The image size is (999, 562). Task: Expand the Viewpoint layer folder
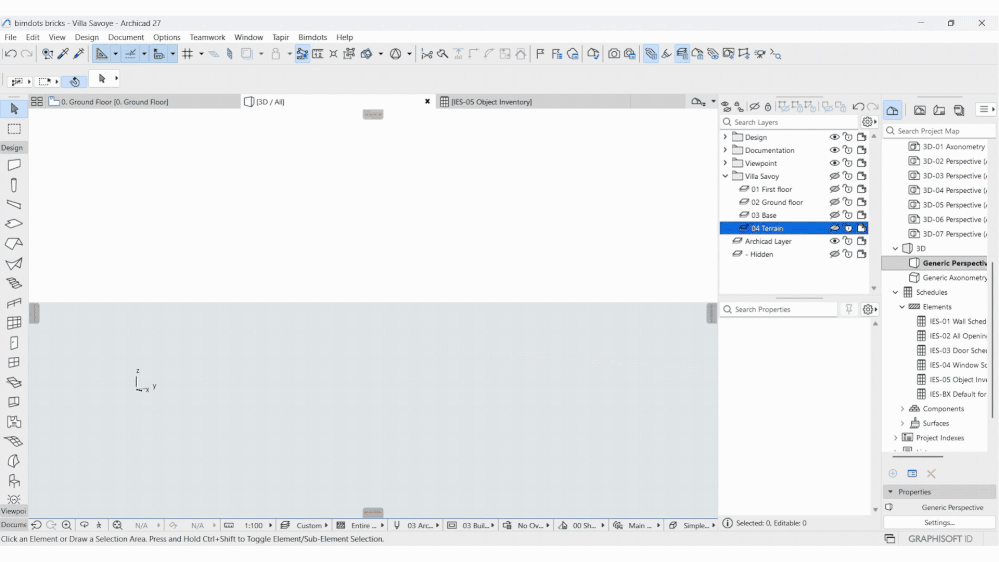[725, 163]
